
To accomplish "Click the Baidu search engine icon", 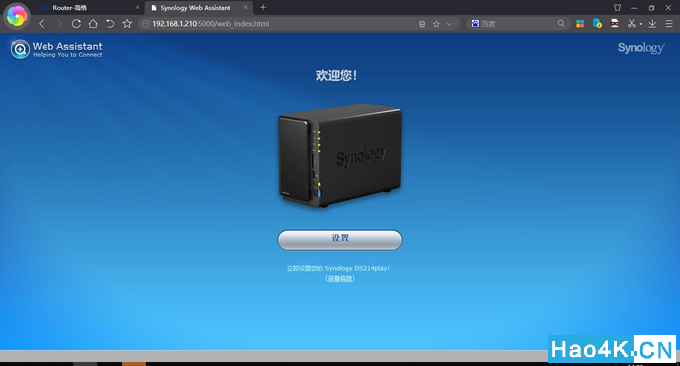I will click(475, 24).
